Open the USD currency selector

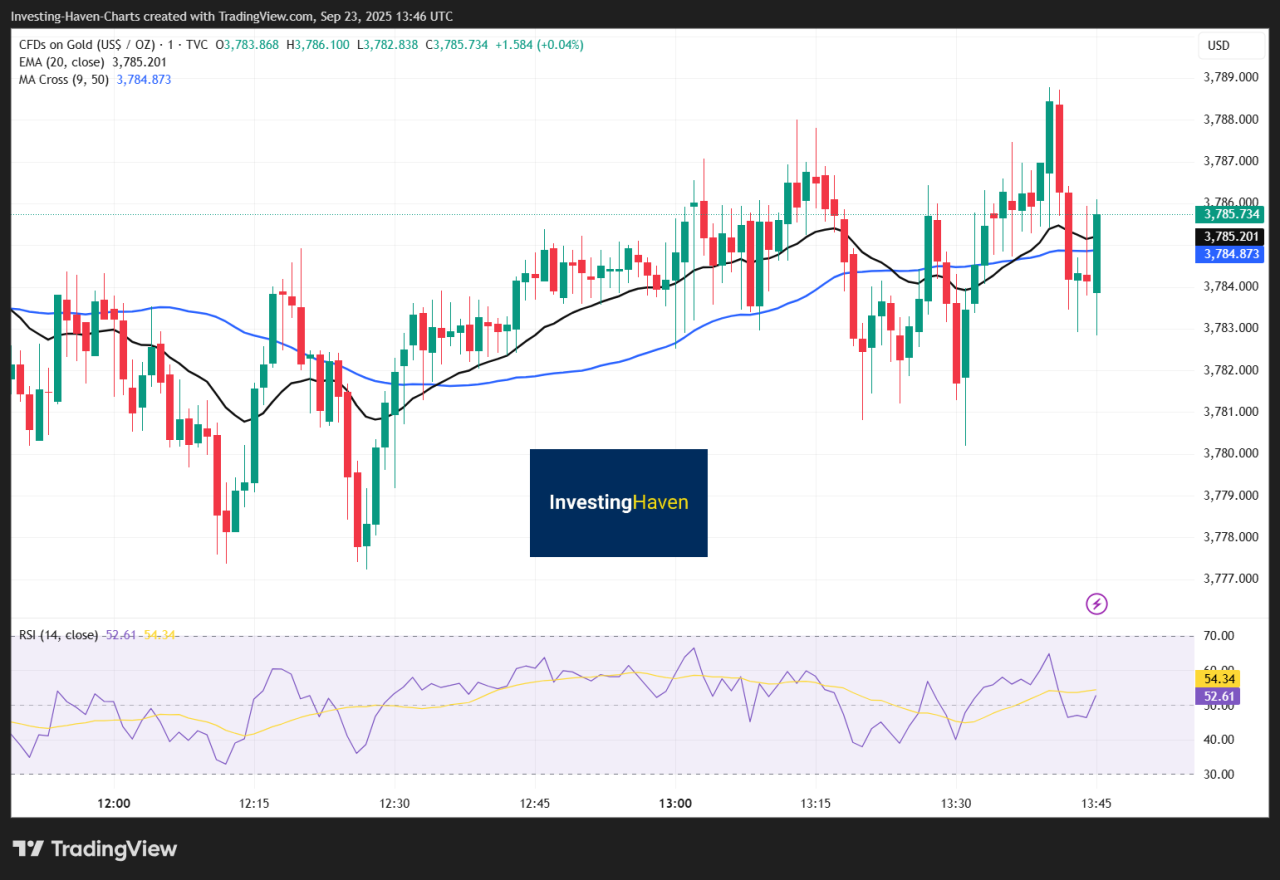[x=1218, y=46]
